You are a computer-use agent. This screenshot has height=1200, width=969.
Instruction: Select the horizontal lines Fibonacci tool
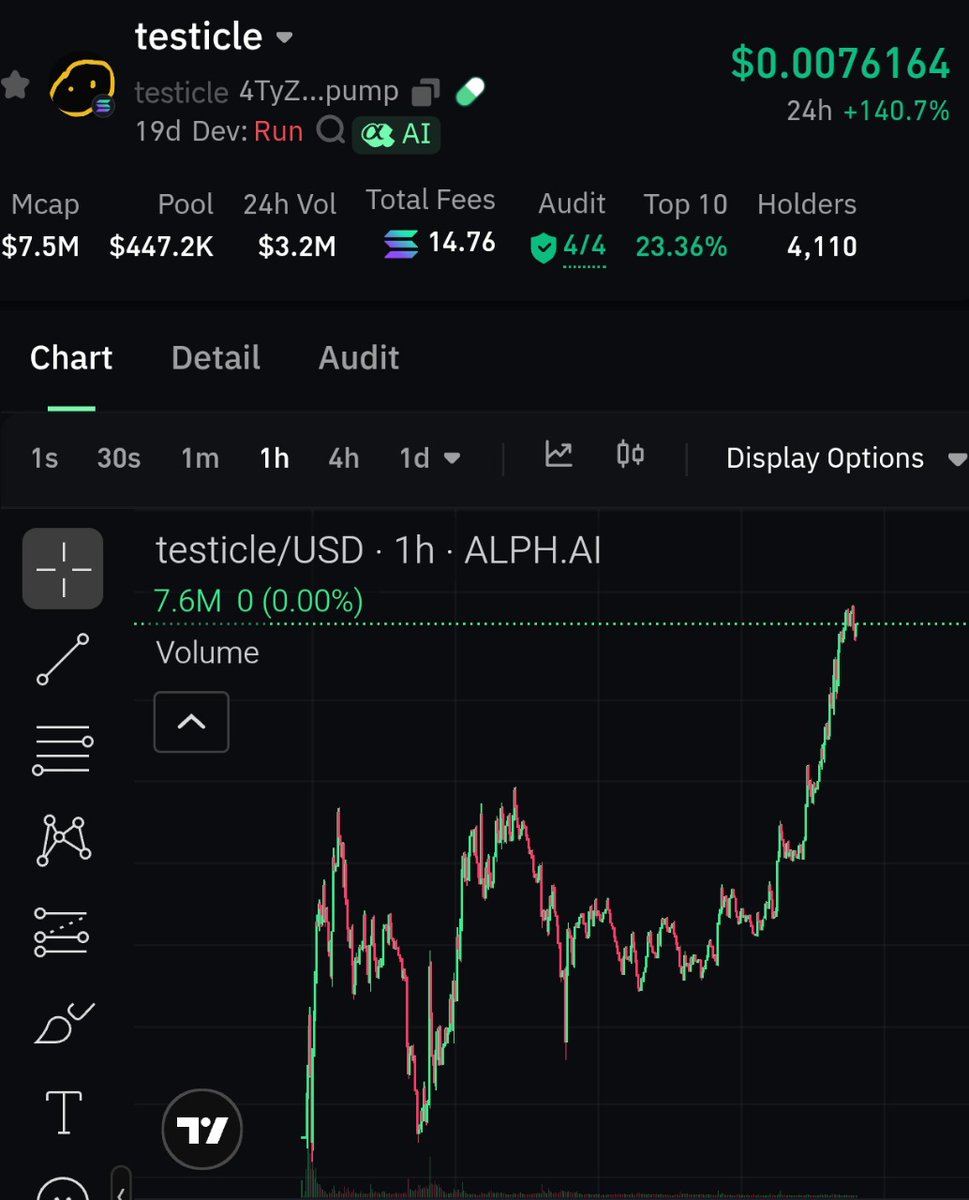(x=63, y=750)
